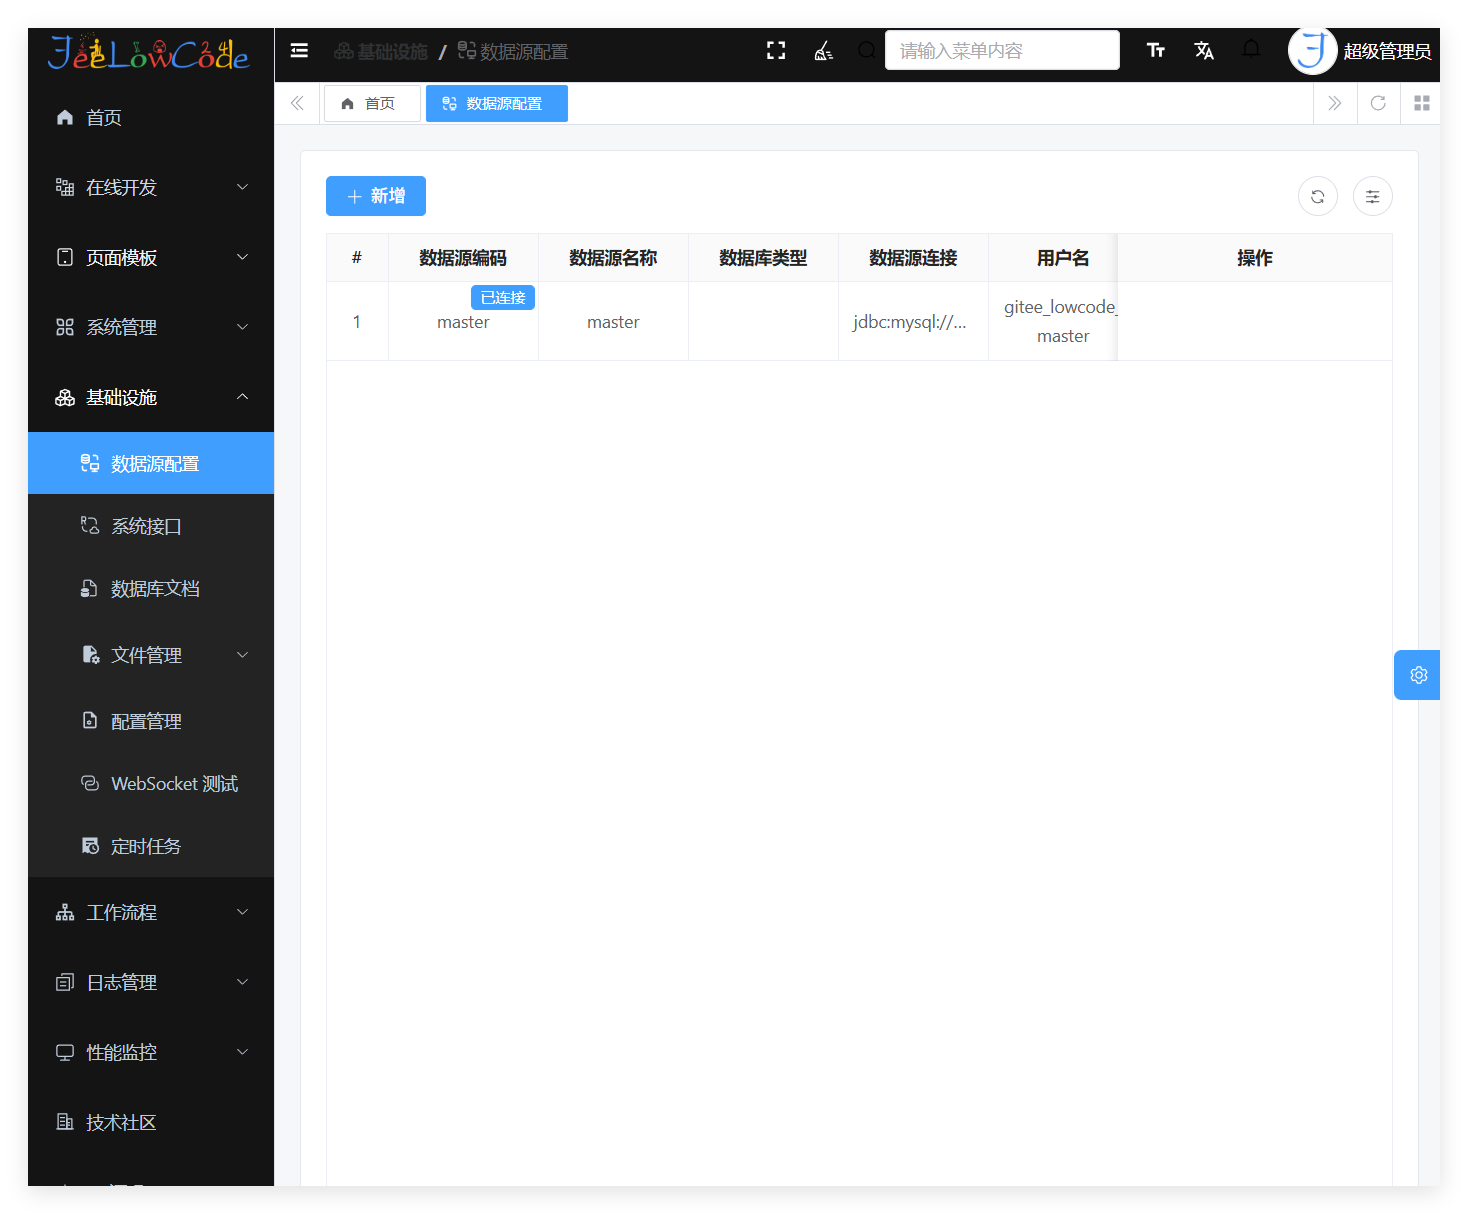Switch interface language via the translate icon
1468x1214 pixels.
[x=1203, y=49]
